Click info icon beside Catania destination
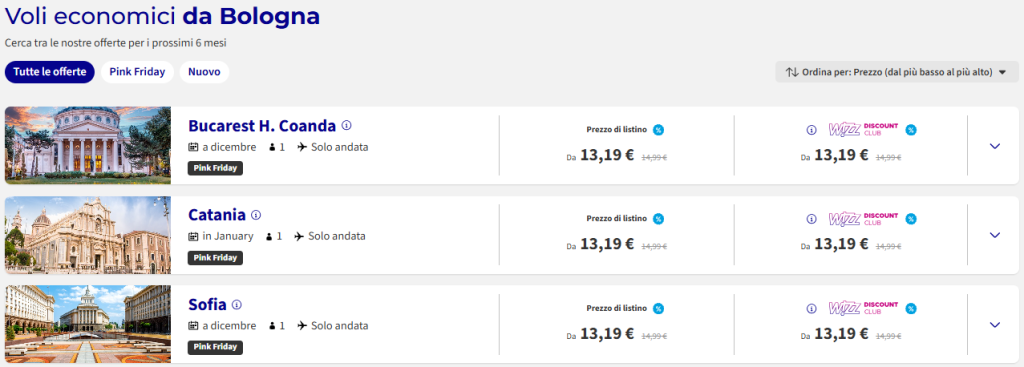1024x367 pixels. tap(256, 215)
